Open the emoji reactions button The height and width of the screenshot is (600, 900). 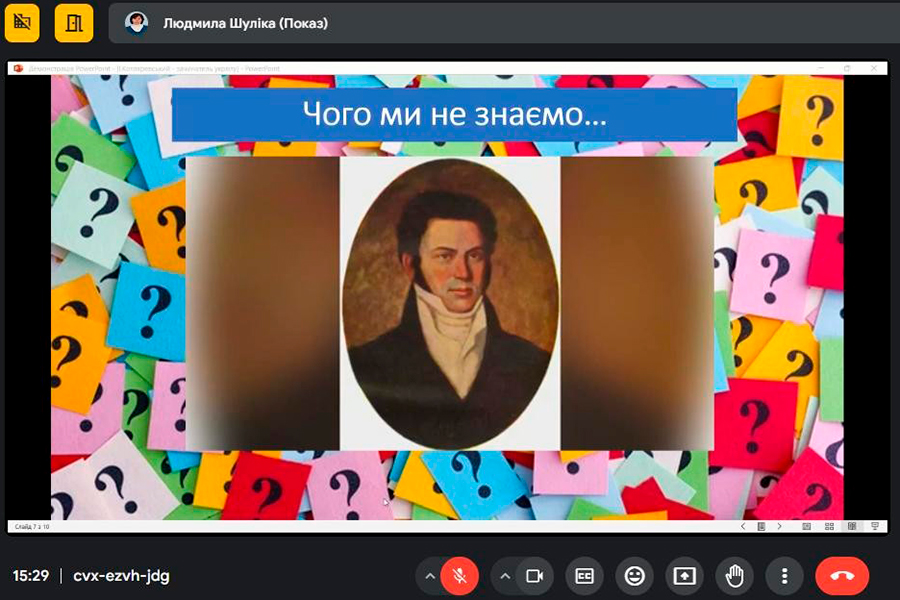pyautogui.click(x=634, y=576)
